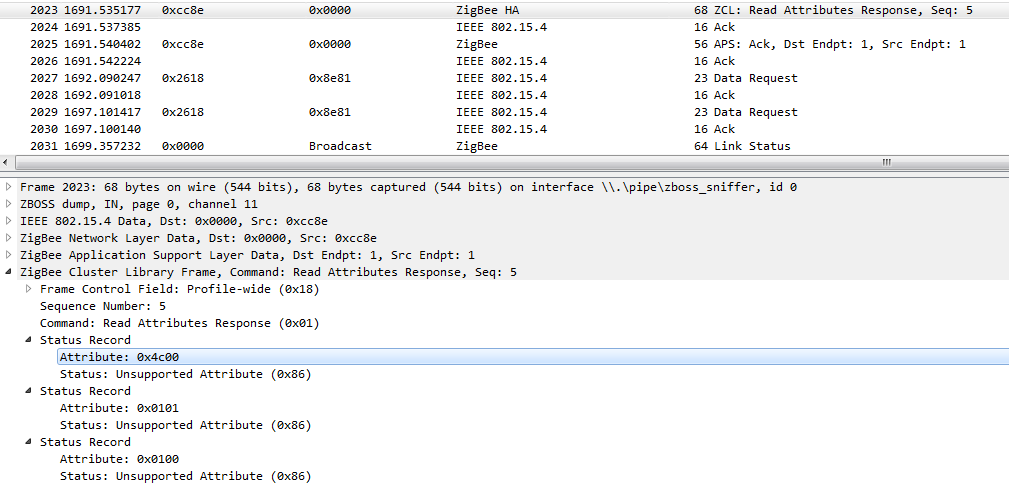1009x489 pixels.
Task: Select packet 2024 Ack row
Action: coord(504,27)
